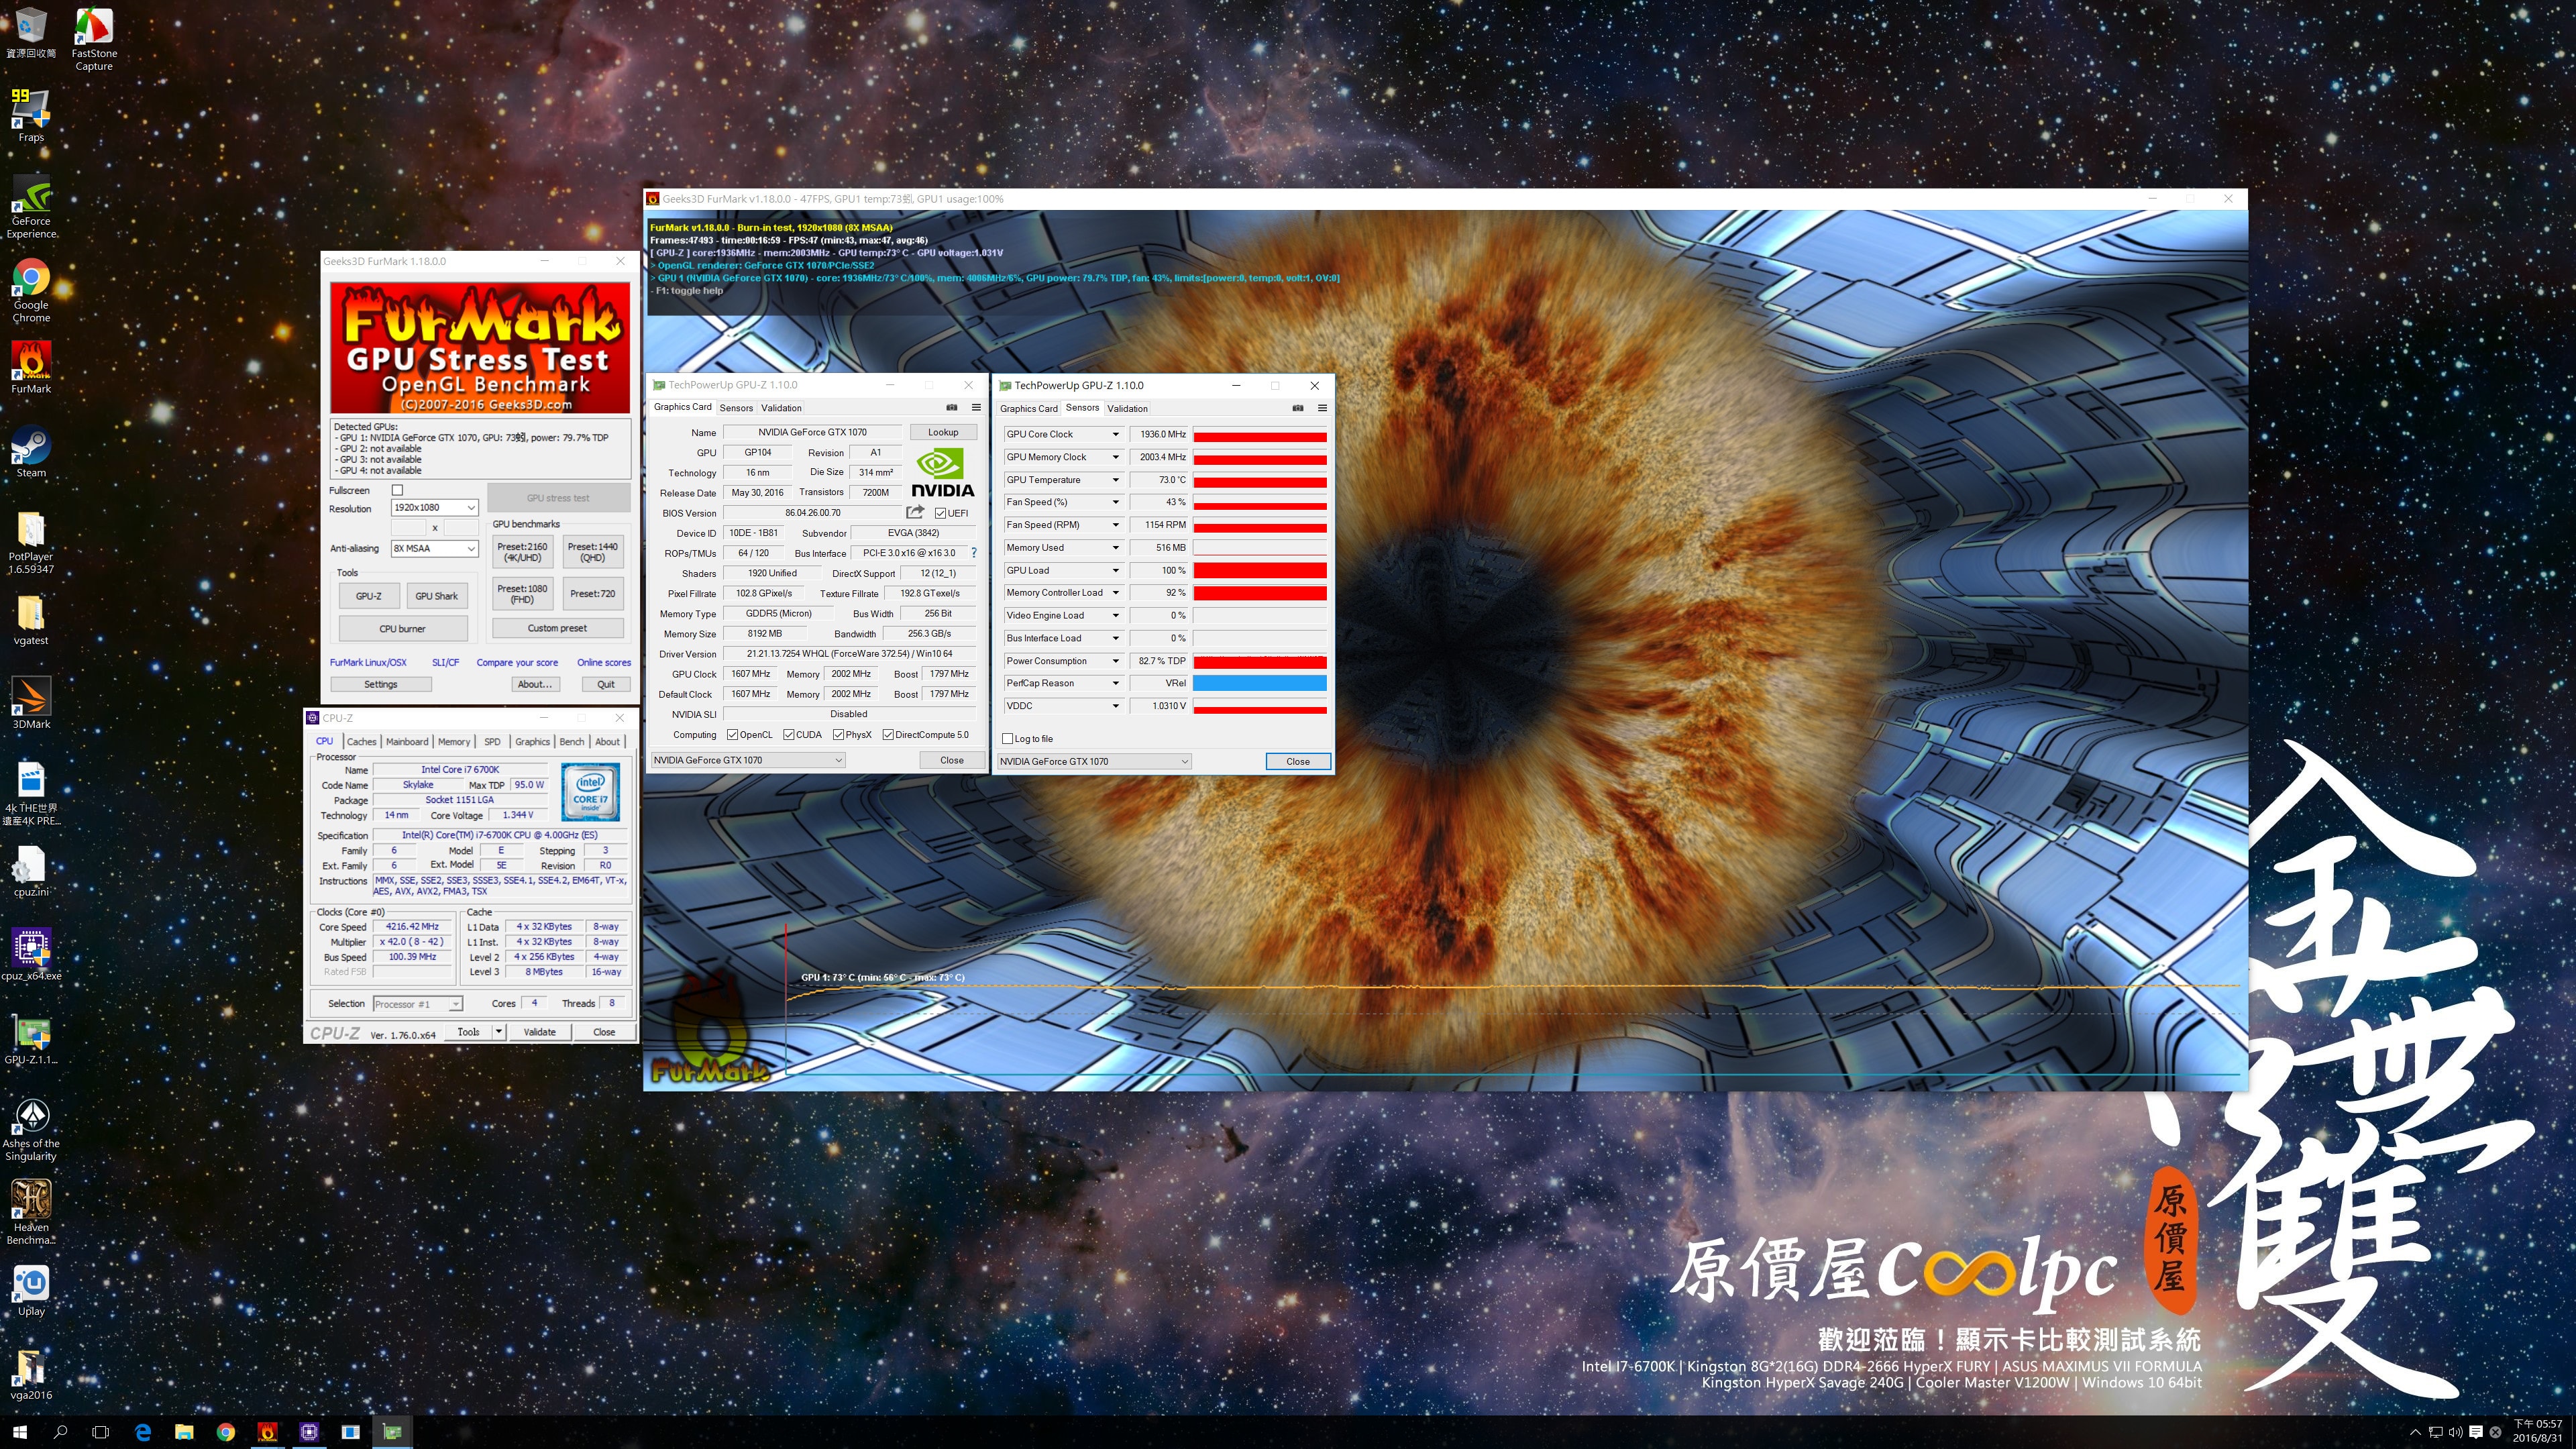Launch Steam from the desktop

[x=31, y=451]
